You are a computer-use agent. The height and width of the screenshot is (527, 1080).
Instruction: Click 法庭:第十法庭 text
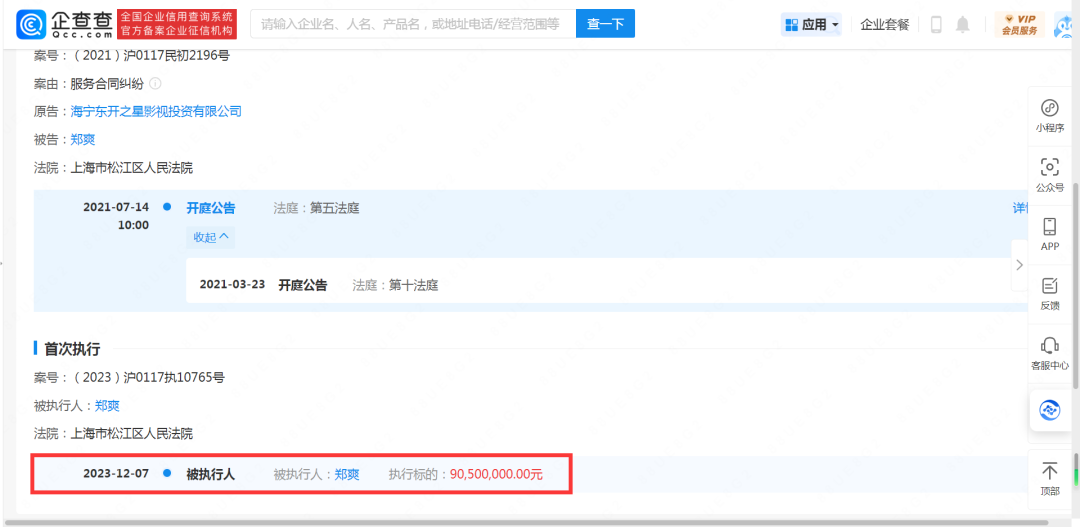[395, 285]
